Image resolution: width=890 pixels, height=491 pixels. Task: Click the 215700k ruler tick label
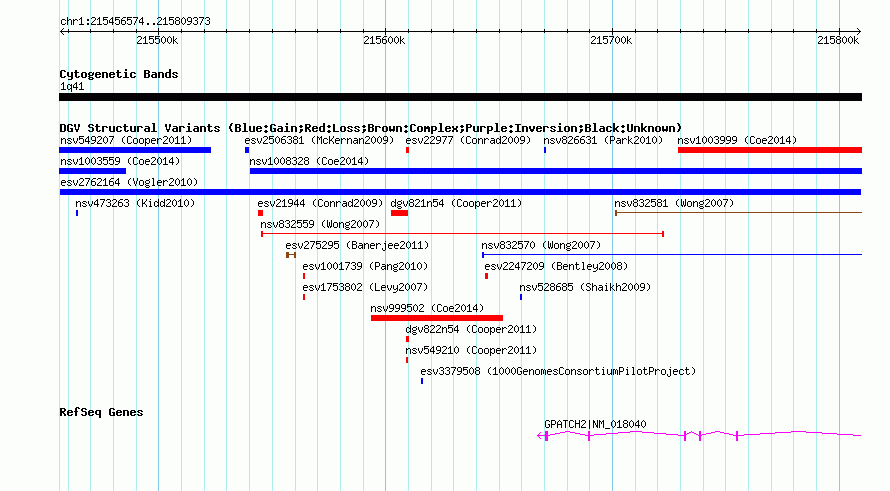[611, 40]
